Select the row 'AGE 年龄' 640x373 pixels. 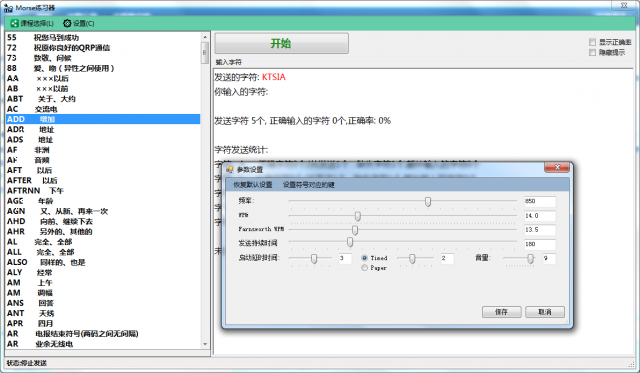(103, 201)
